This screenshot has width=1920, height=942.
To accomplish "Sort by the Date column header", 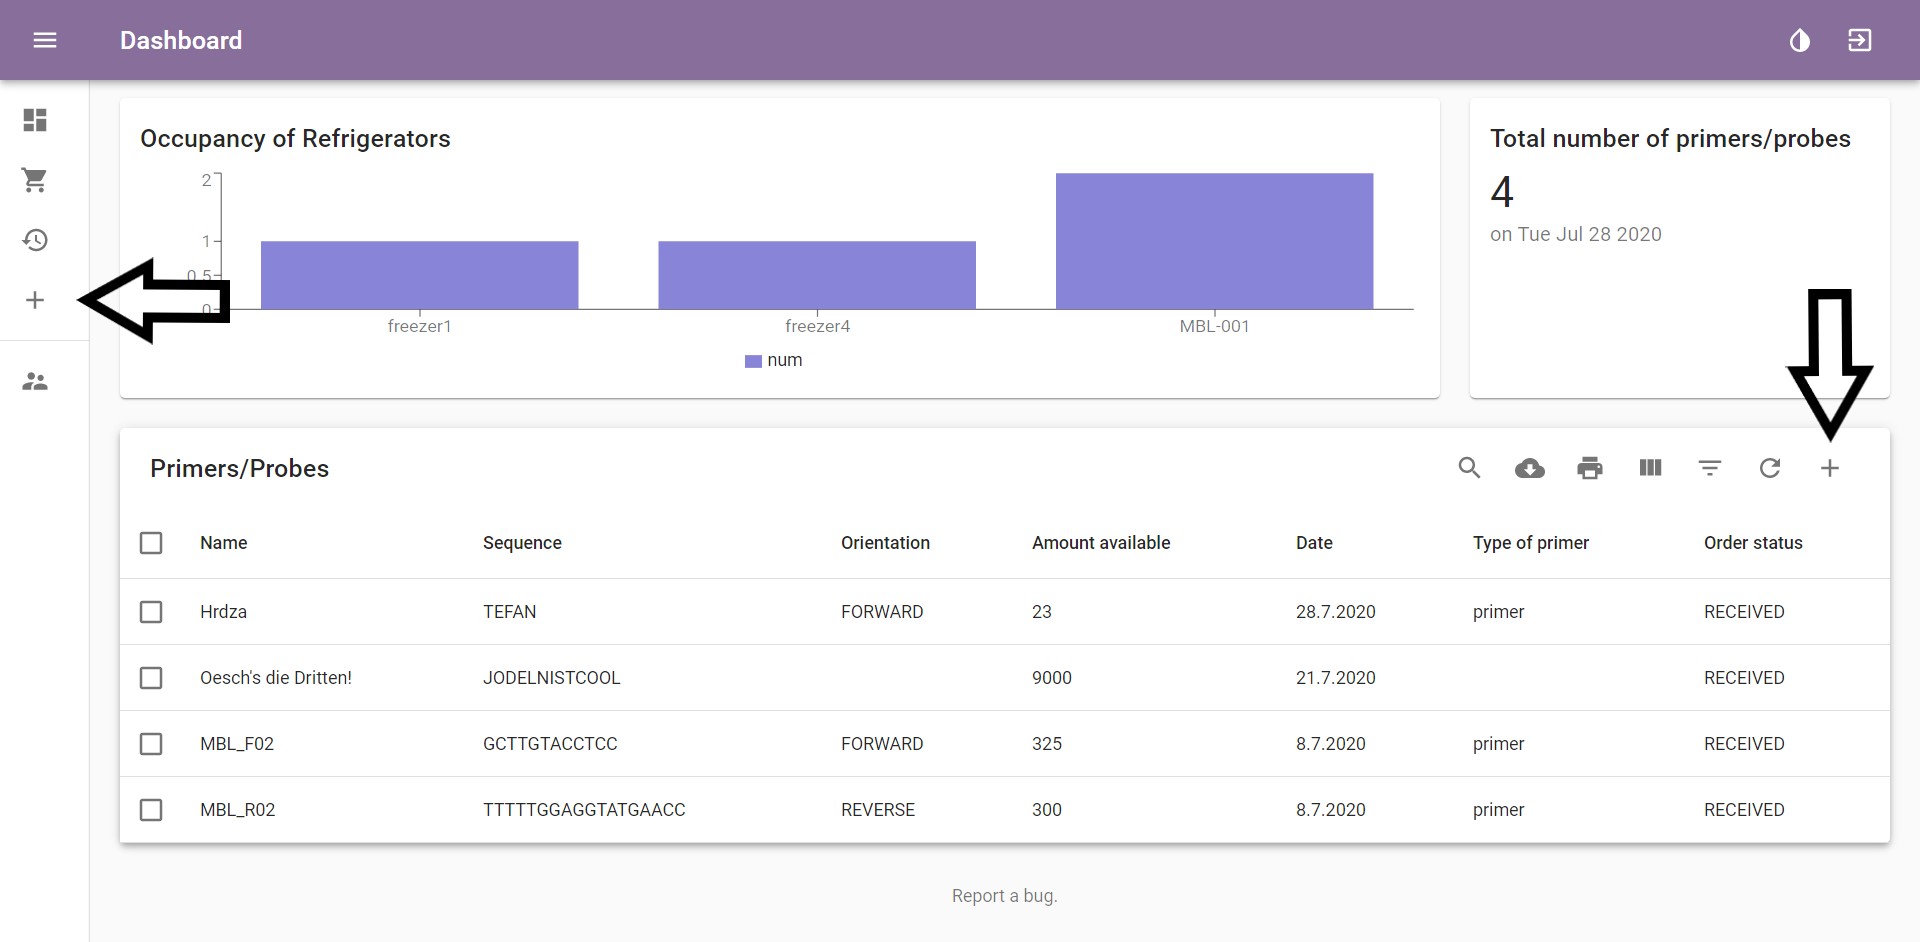I will tap(1314, 543).
